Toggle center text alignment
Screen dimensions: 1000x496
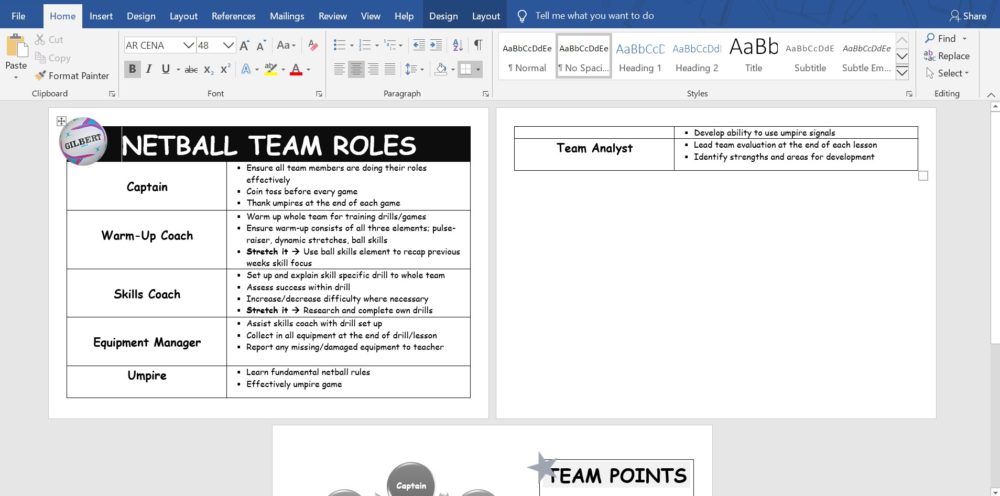click(357, 69)
